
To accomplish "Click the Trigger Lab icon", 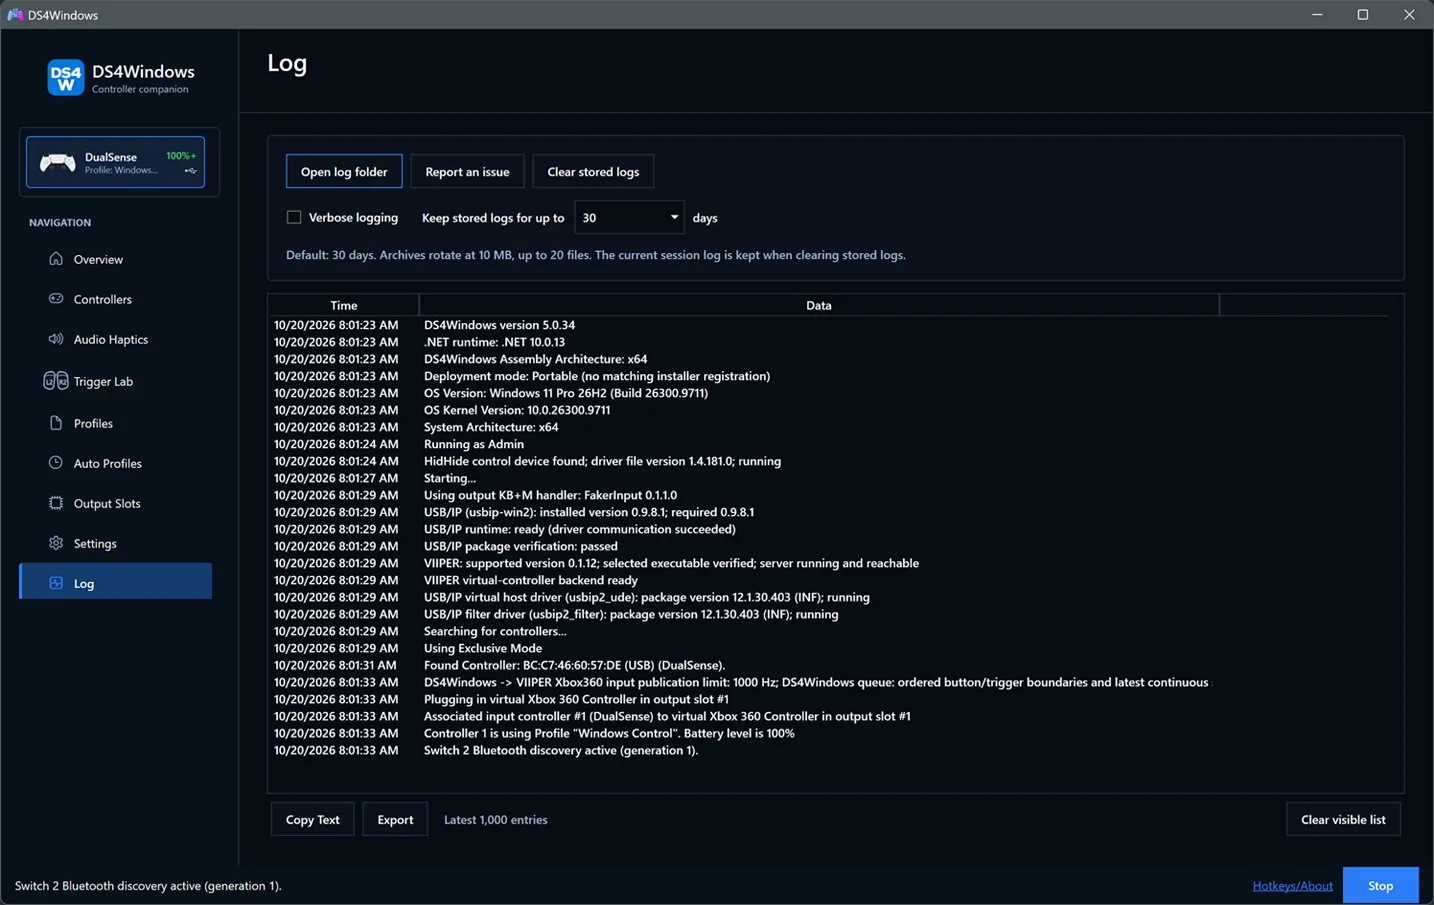I will pos(56,381).
